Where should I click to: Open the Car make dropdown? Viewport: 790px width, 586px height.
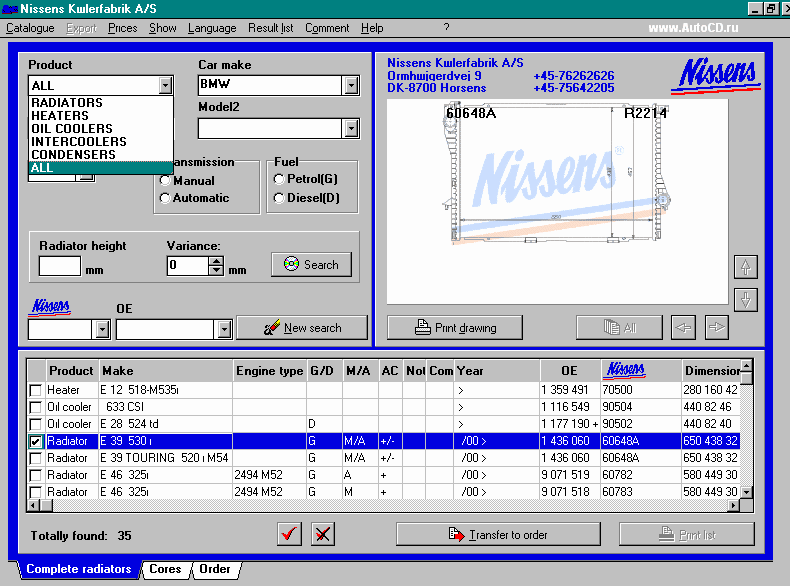coord(351,85)
